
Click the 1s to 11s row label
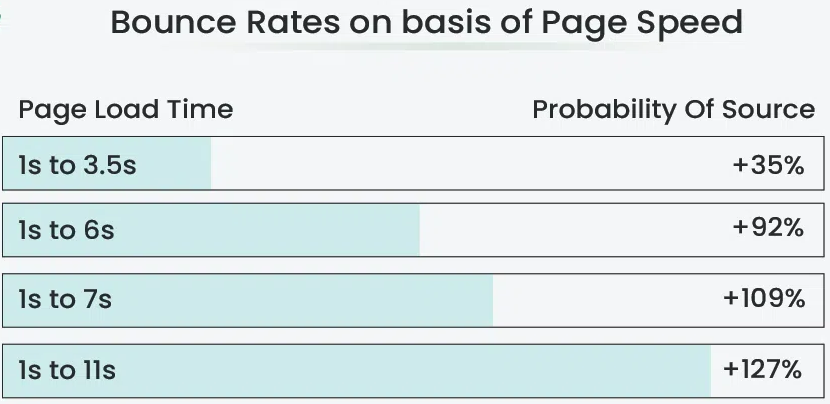[67, 370]
